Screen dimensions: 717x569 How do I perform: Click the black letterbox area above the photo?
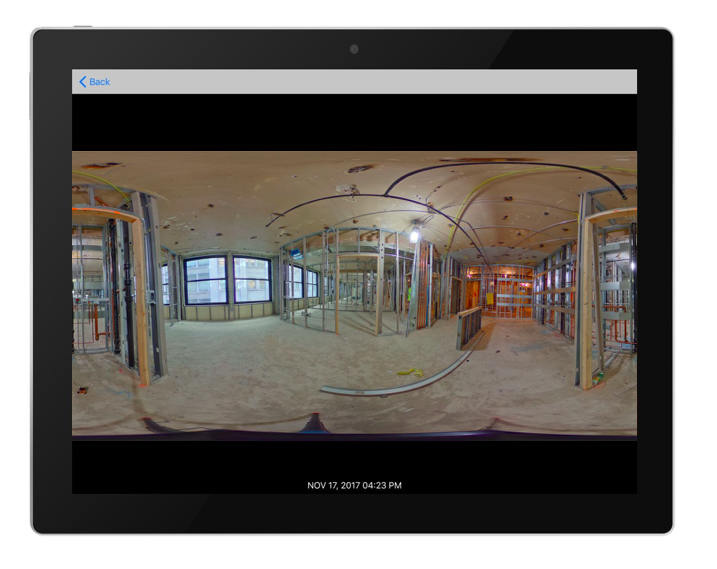click(354, 122)
